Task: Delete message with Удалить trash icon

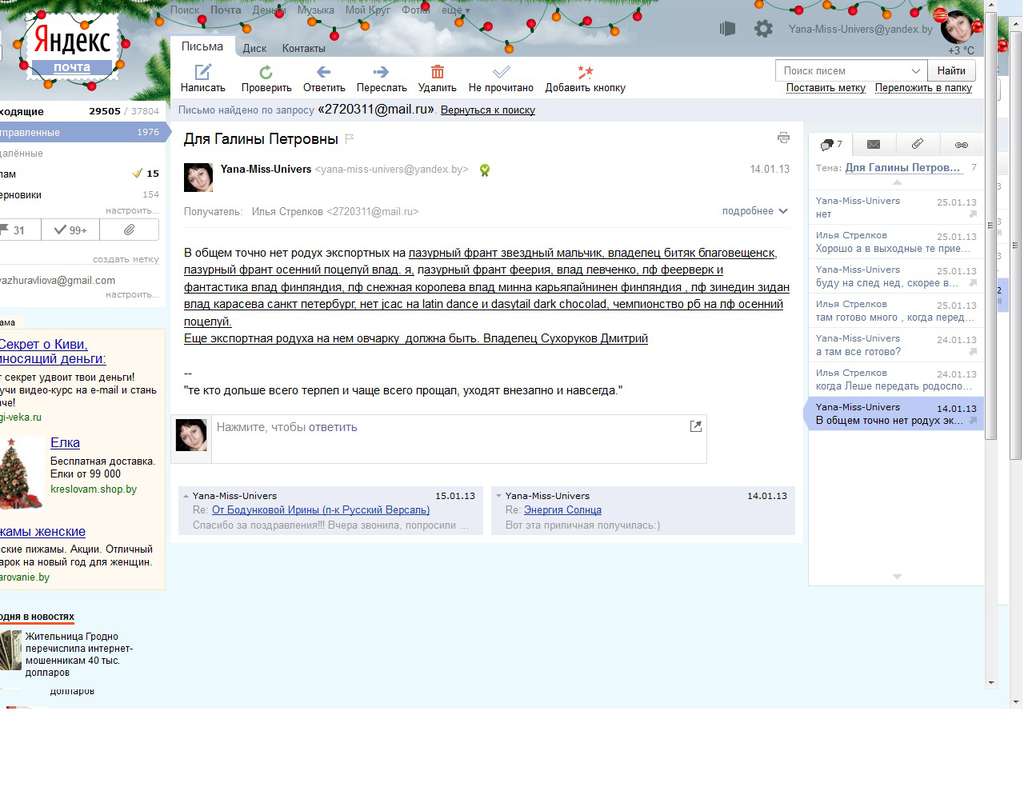Action: [437, 78]
